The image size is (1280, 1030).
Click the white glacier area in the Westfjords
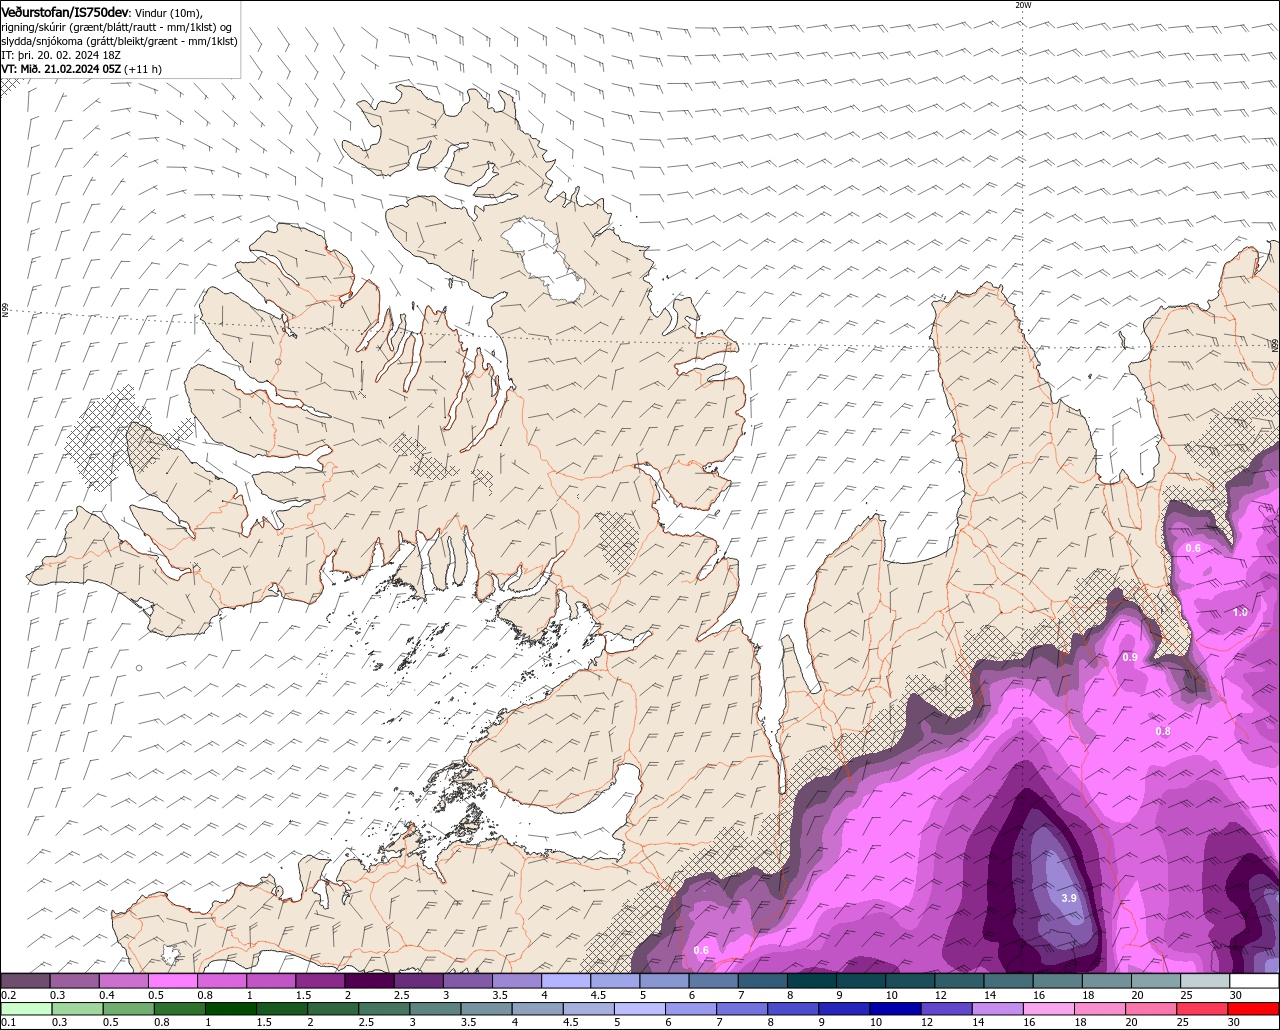coord(543,260)
